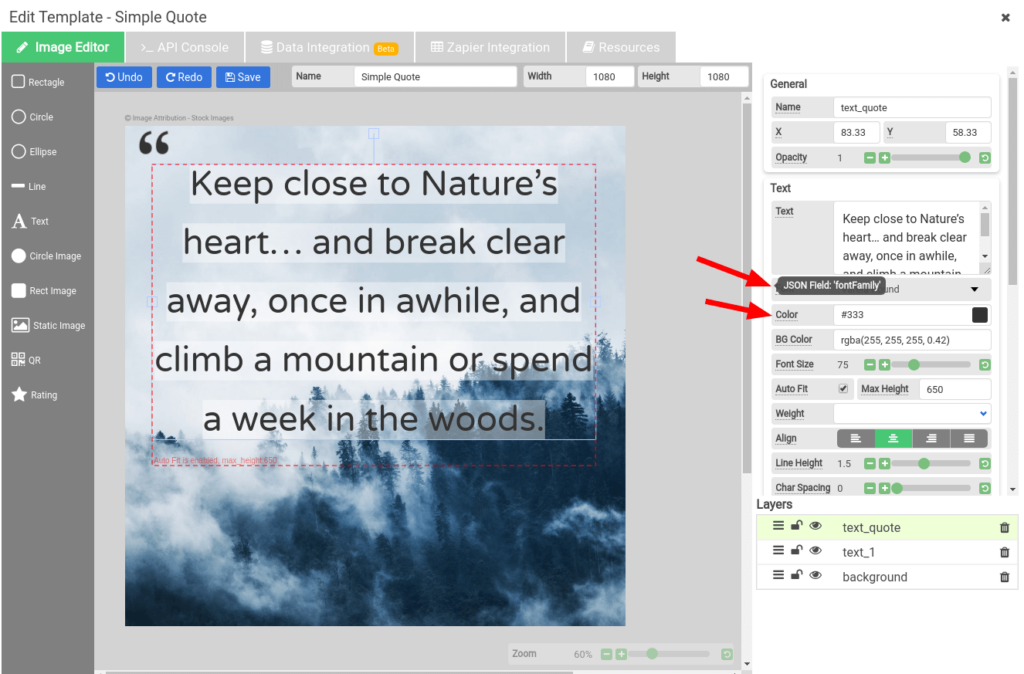The height and width of the screenshot is (674, 1024).
Task: Add a Circle Image element
Action: point(46,256)
